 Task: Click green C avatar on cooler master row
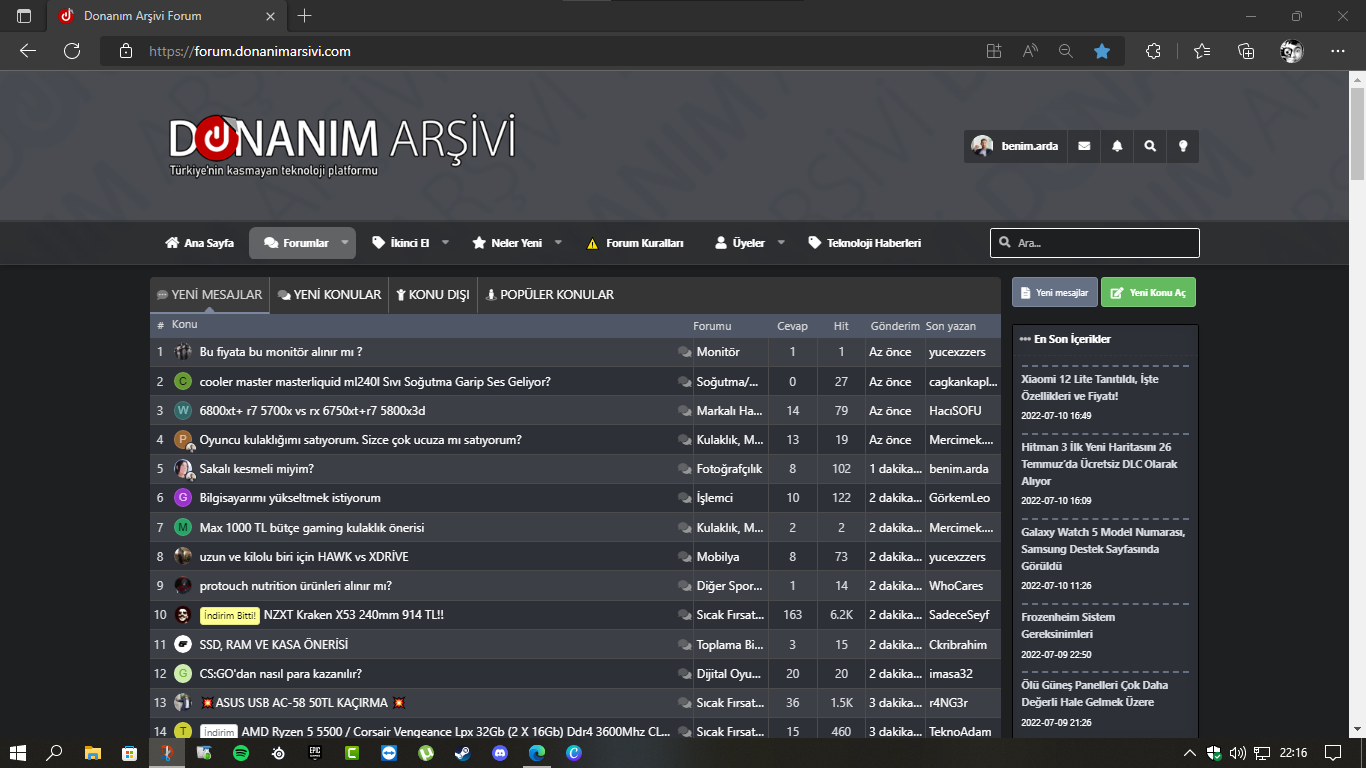tap(182, 381)
